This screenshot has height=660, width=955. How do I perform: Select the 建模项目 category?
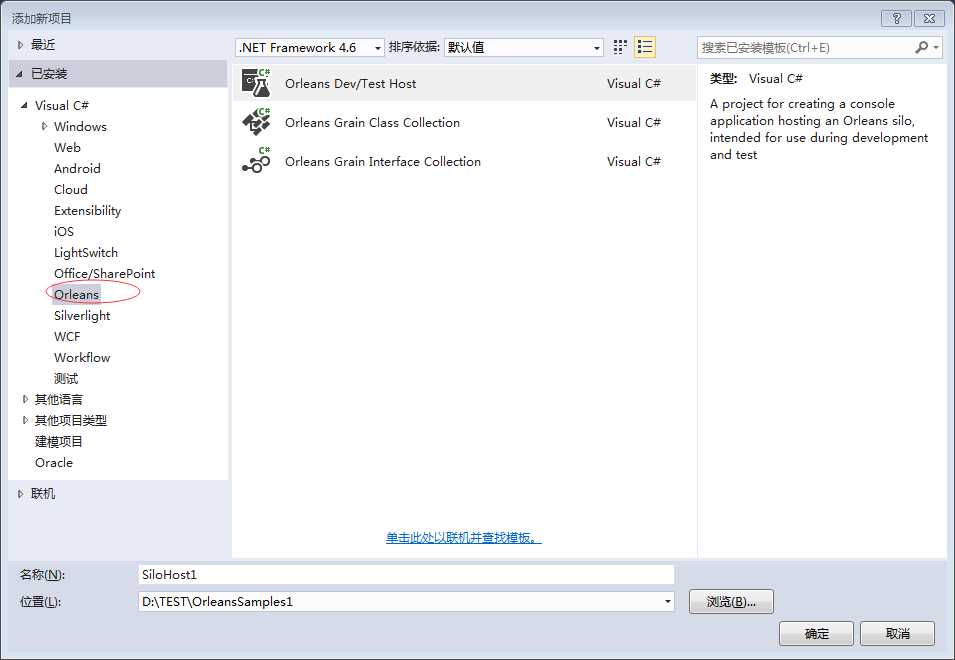(x=58, y=441)
